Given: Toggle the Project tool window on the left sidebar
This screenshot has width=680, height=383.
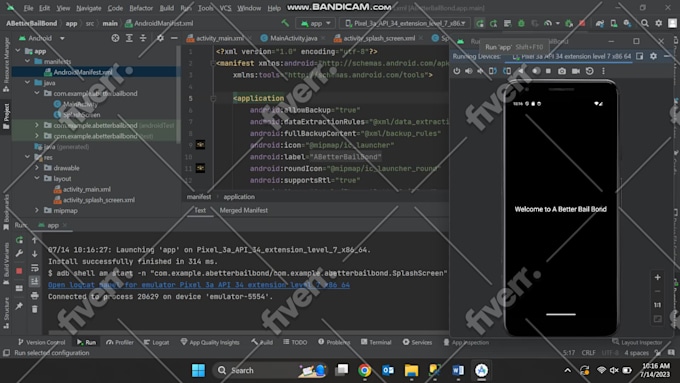Looking at the screenshot, I should pos(6,117).
